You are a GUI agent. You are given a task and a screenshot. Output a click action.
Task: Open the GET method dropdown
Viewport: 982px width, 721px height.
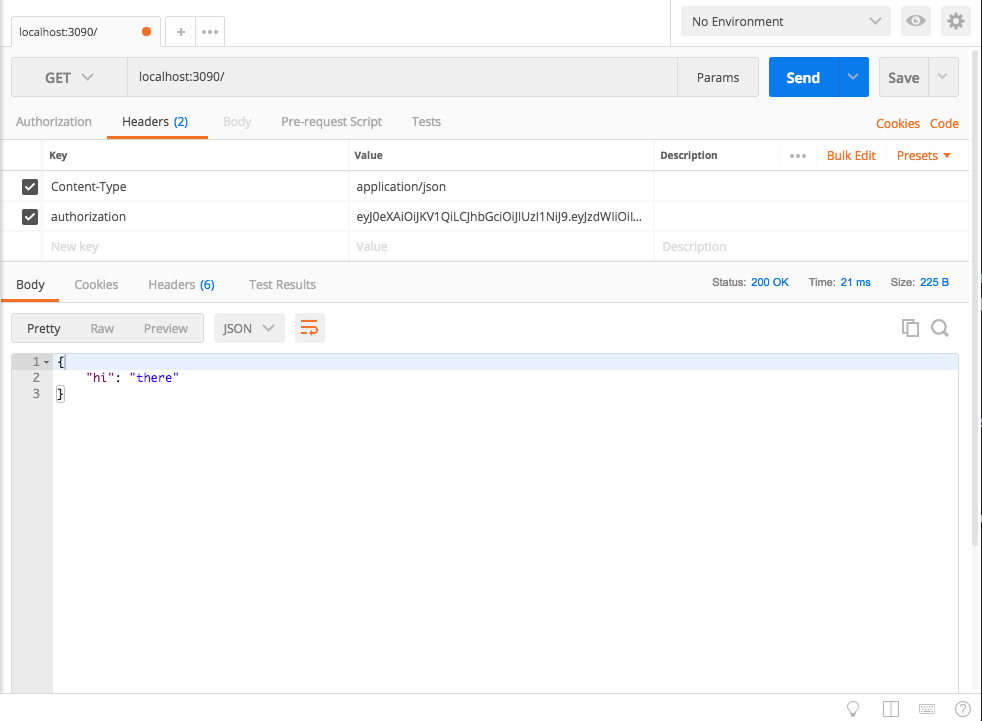point(68,76)
